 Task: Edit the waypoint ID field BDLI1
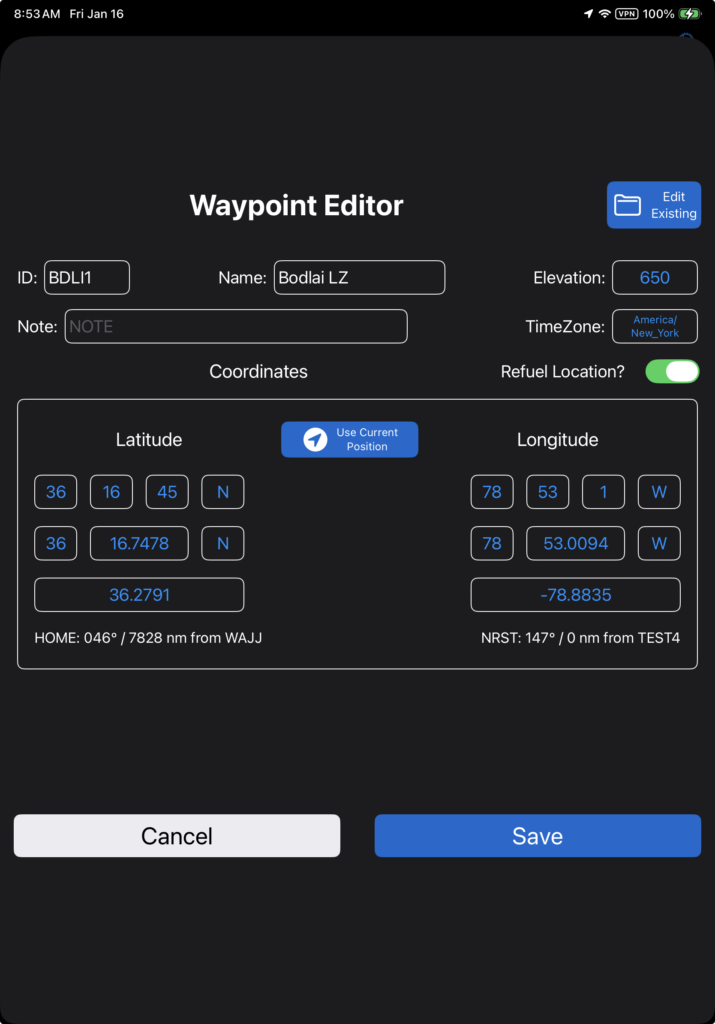[x=86, y=278]
